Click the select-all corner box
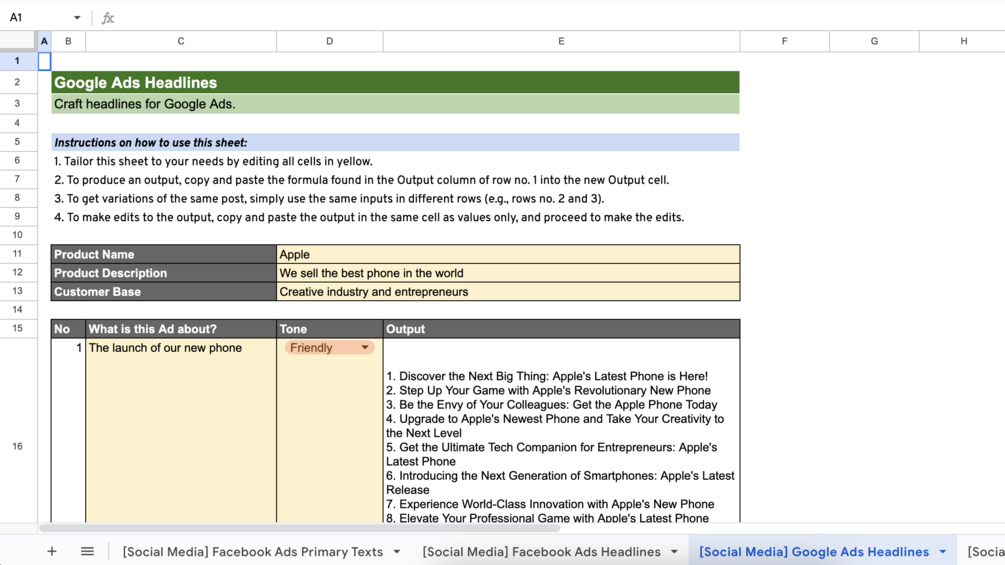The width and height of the screenshot is (1005, 565). pos(18,41)
